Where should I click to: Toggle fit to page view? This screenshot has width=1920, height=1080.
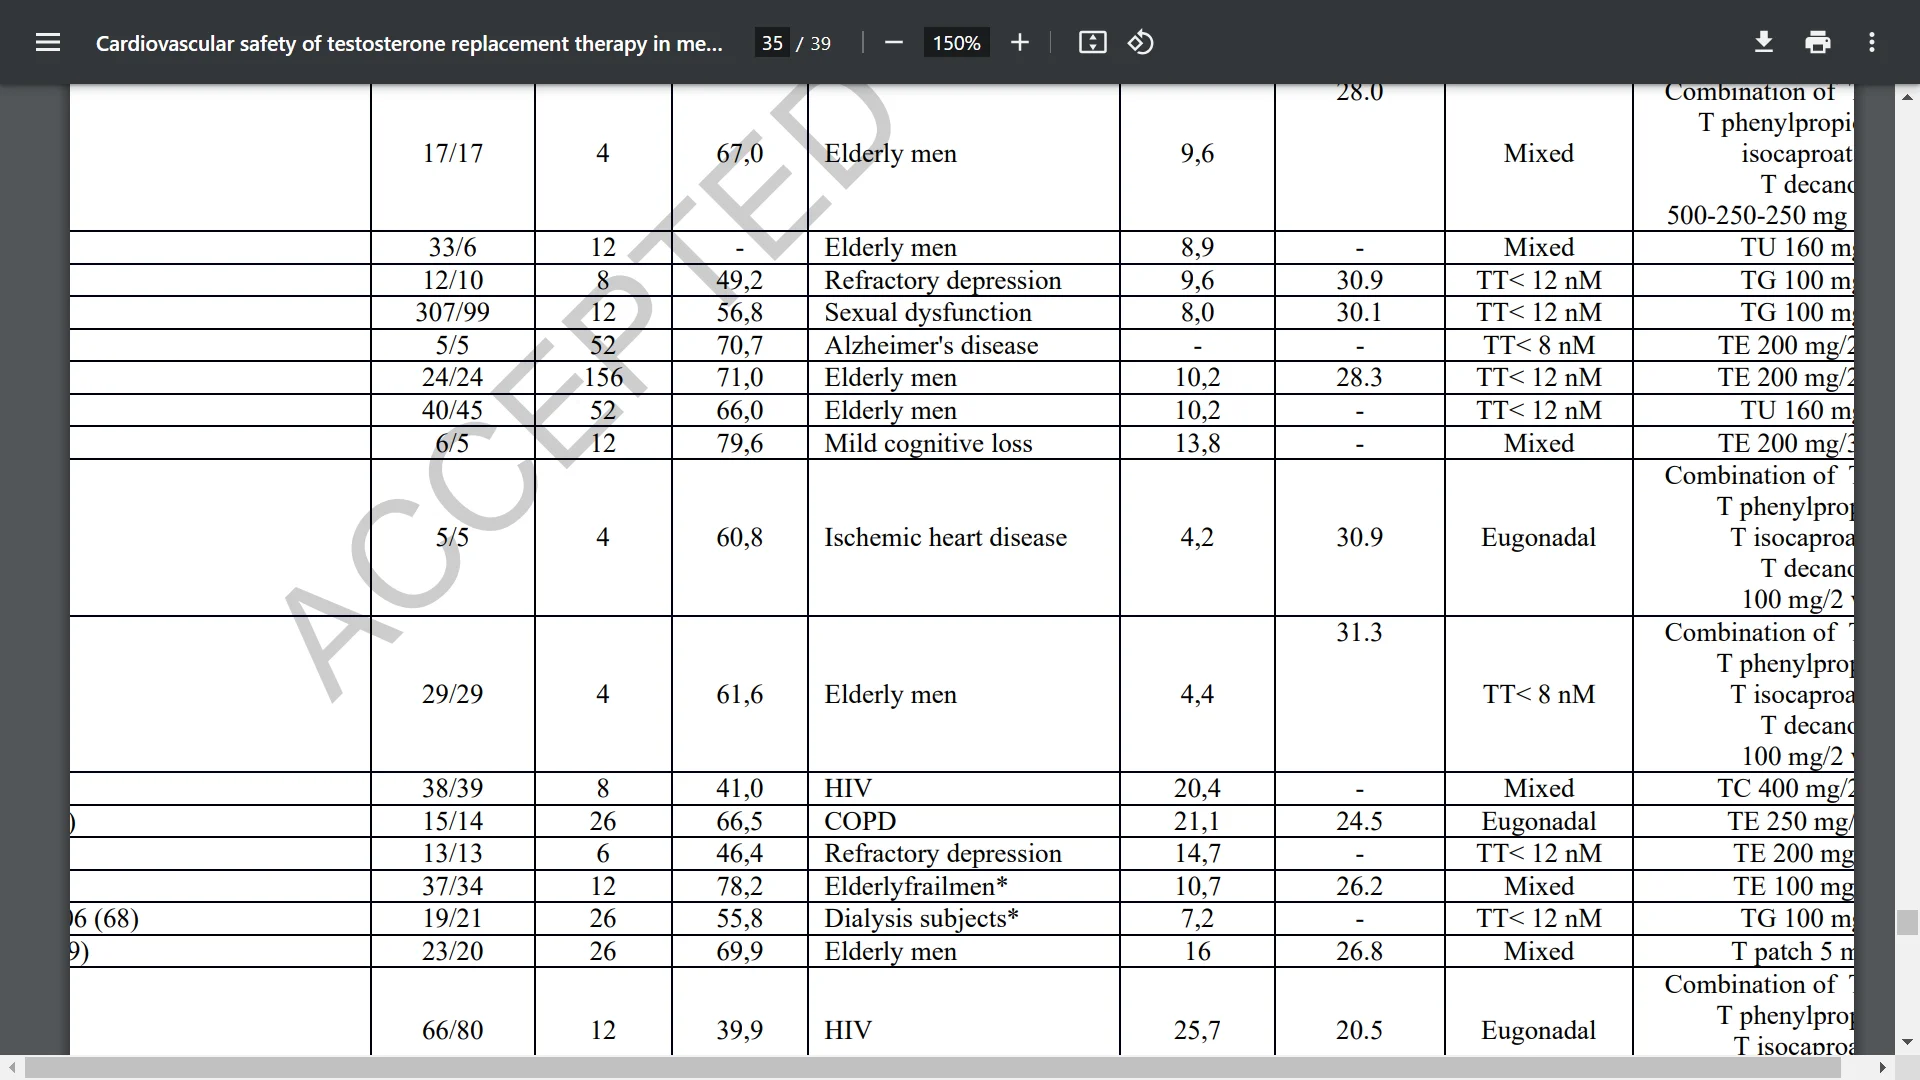pos(1092,42)
